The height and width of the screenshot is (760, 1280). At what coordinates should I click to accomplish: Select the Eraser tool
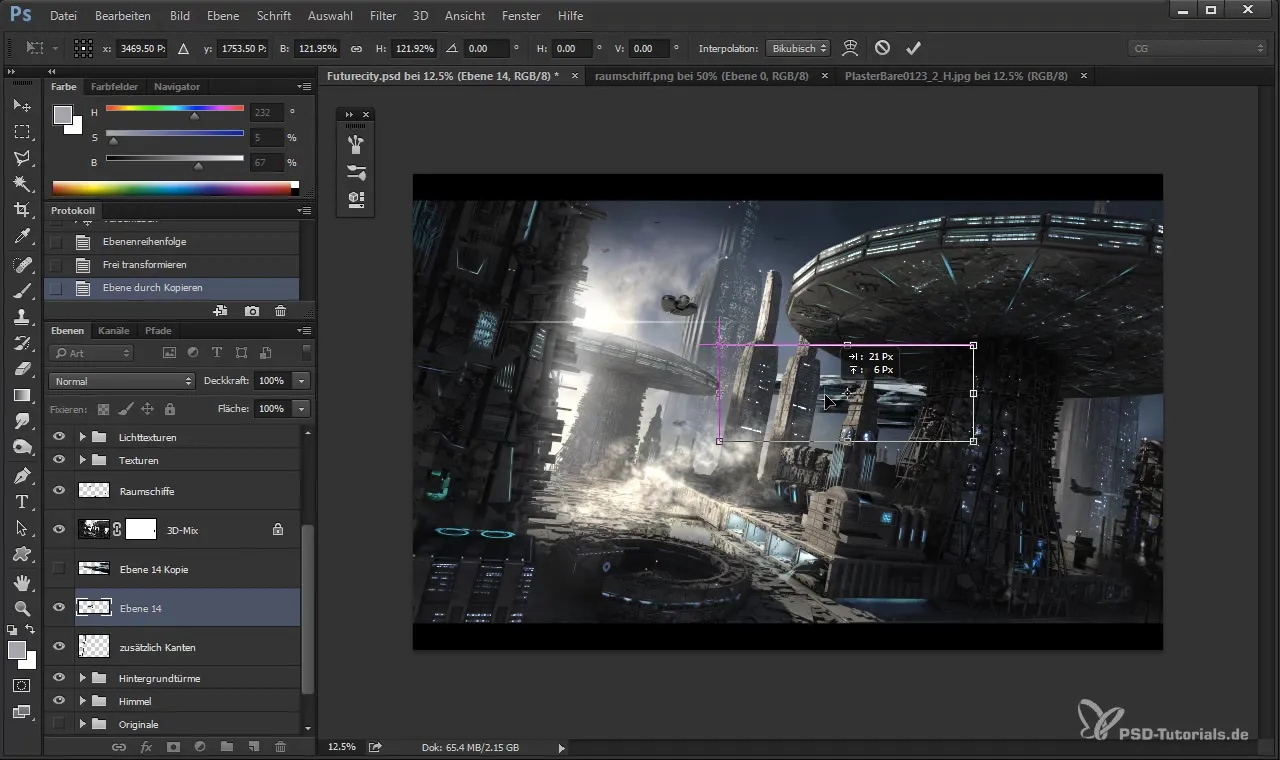tap(22, 369)
